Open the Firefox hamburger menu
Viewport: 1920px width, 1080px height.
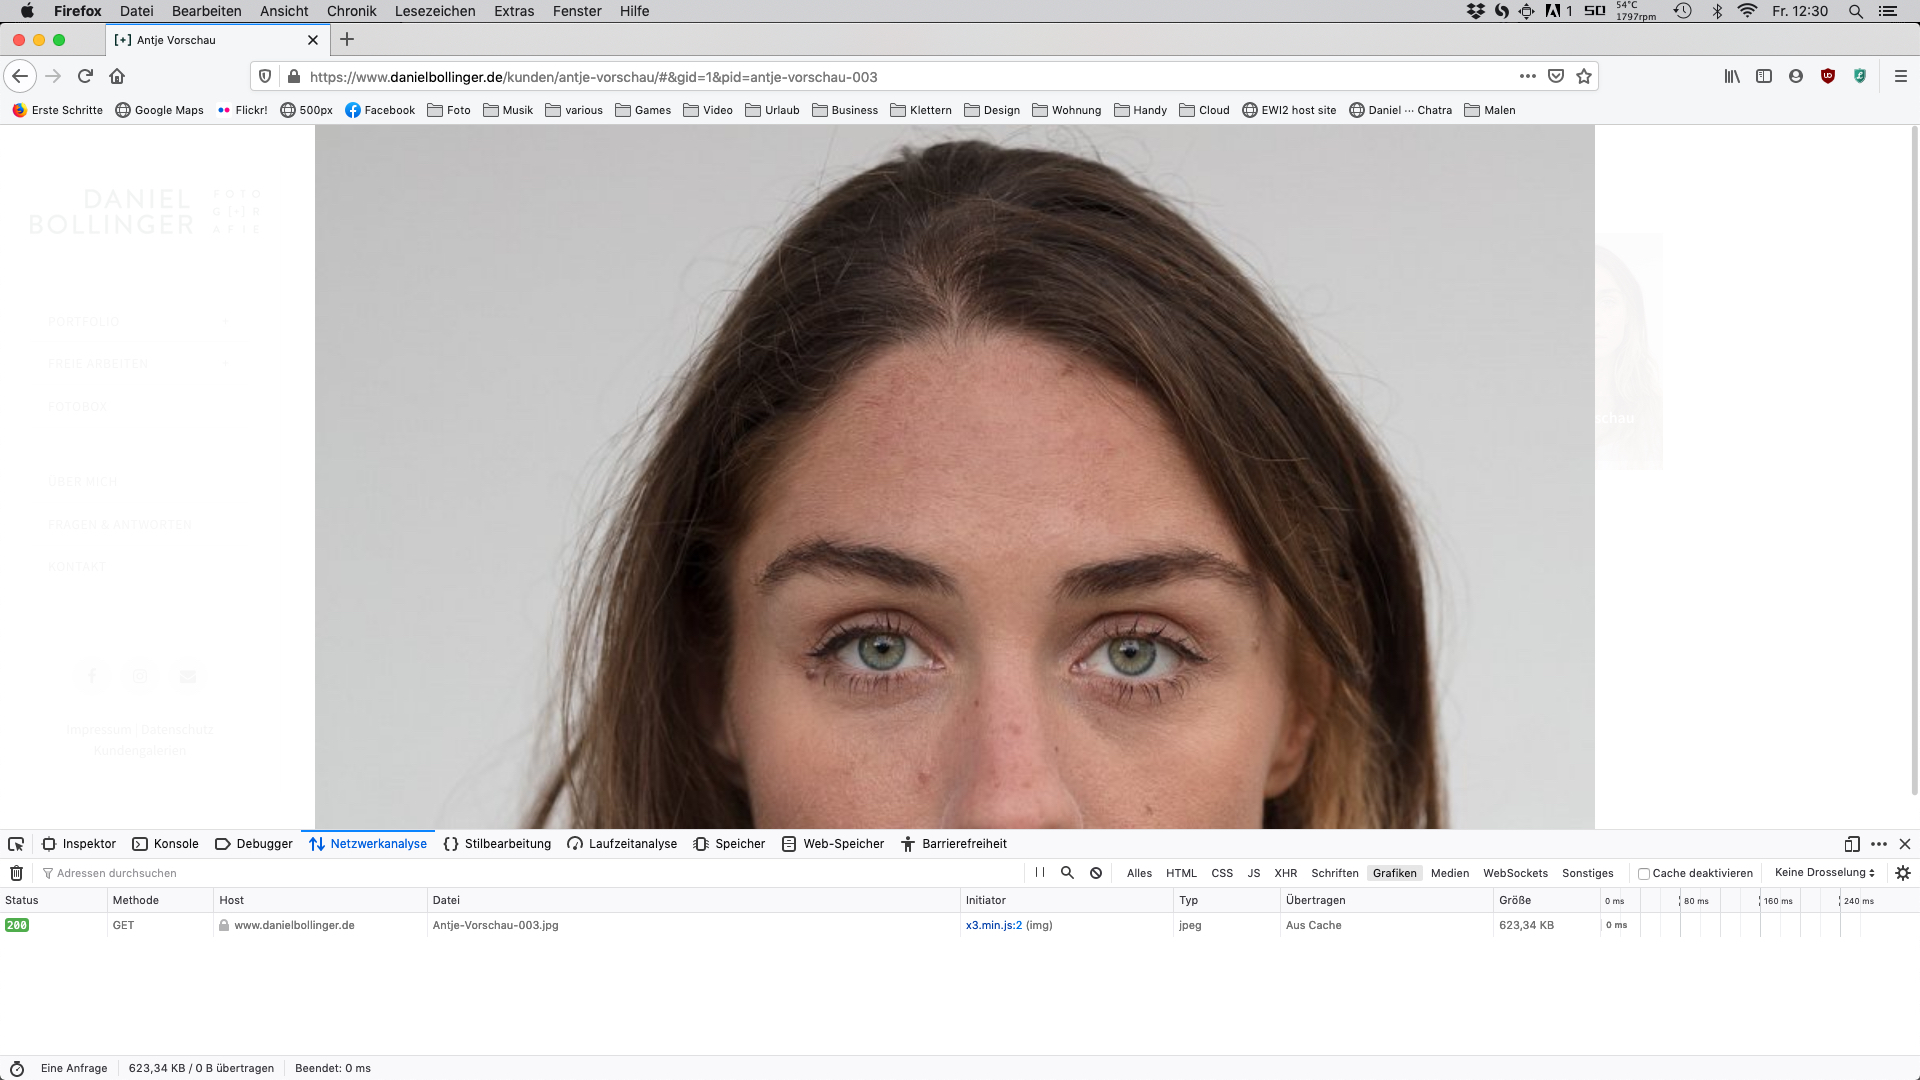click(1901, 76)
